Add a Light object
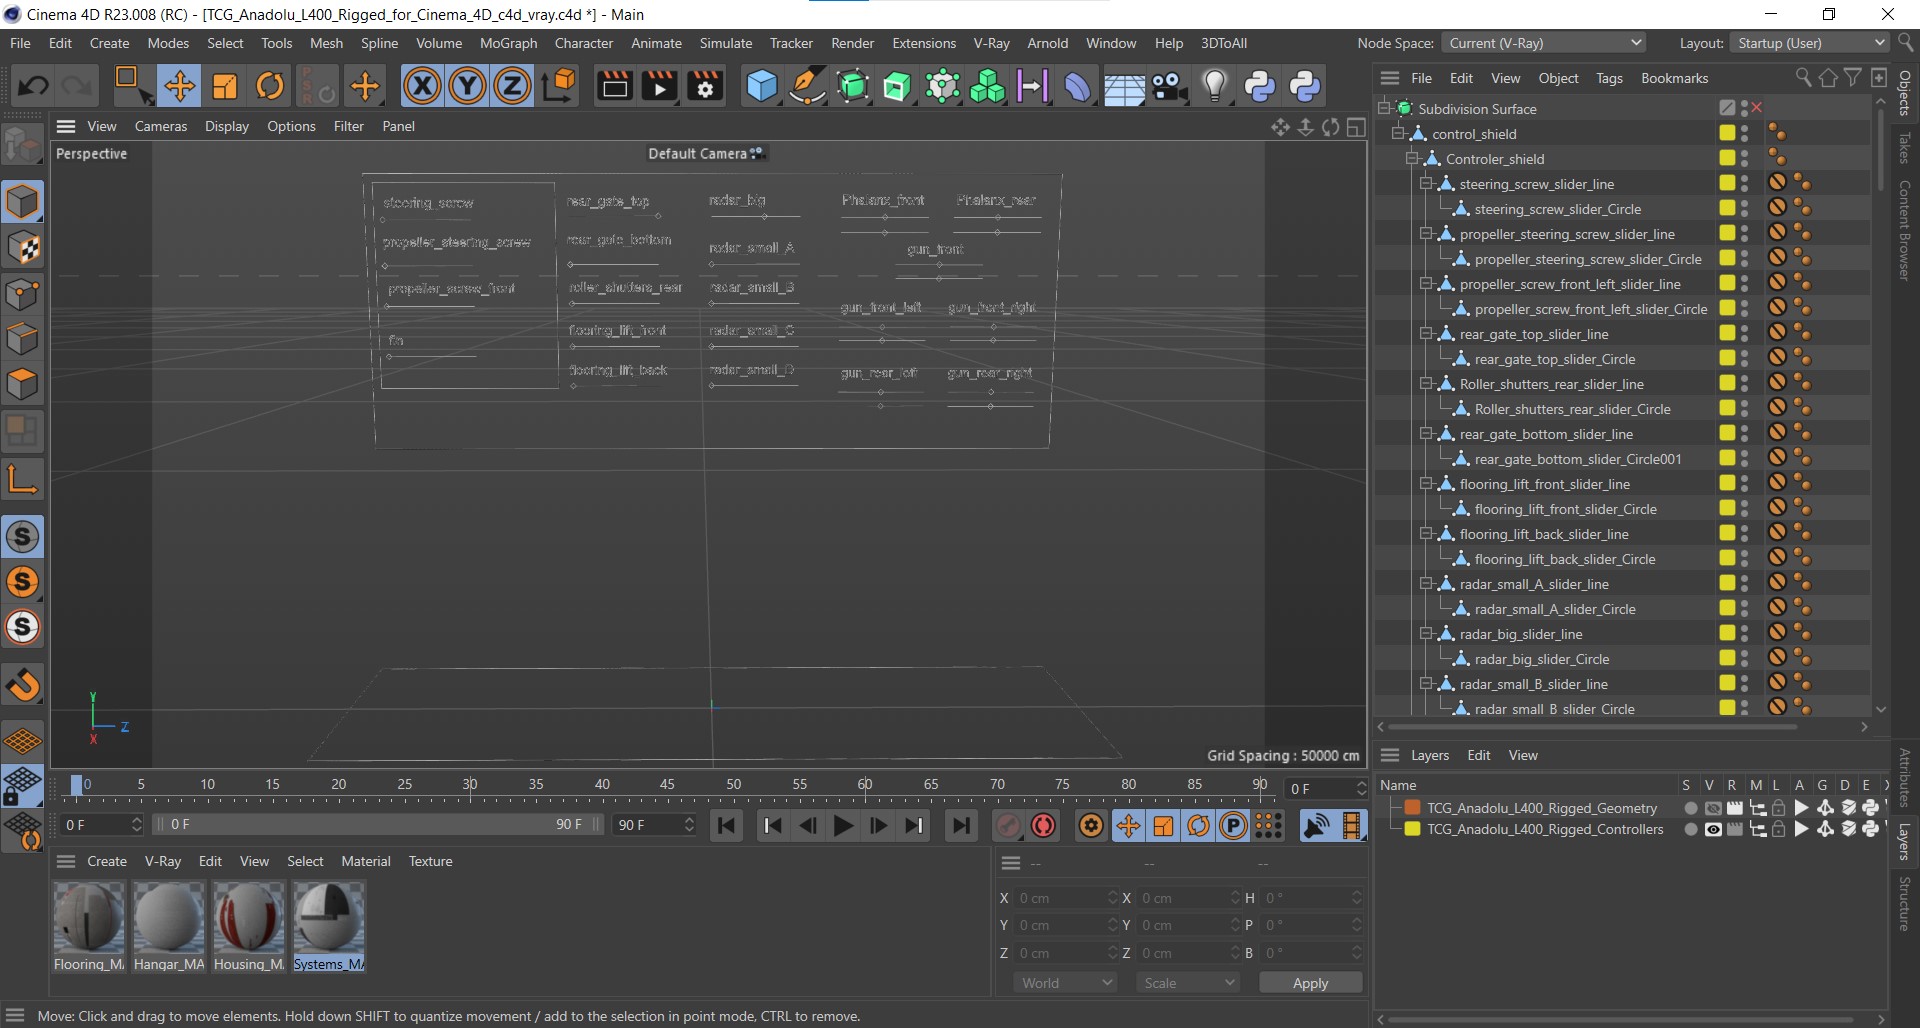This screenshot has width=1920, height=1028. (1214, 86)
